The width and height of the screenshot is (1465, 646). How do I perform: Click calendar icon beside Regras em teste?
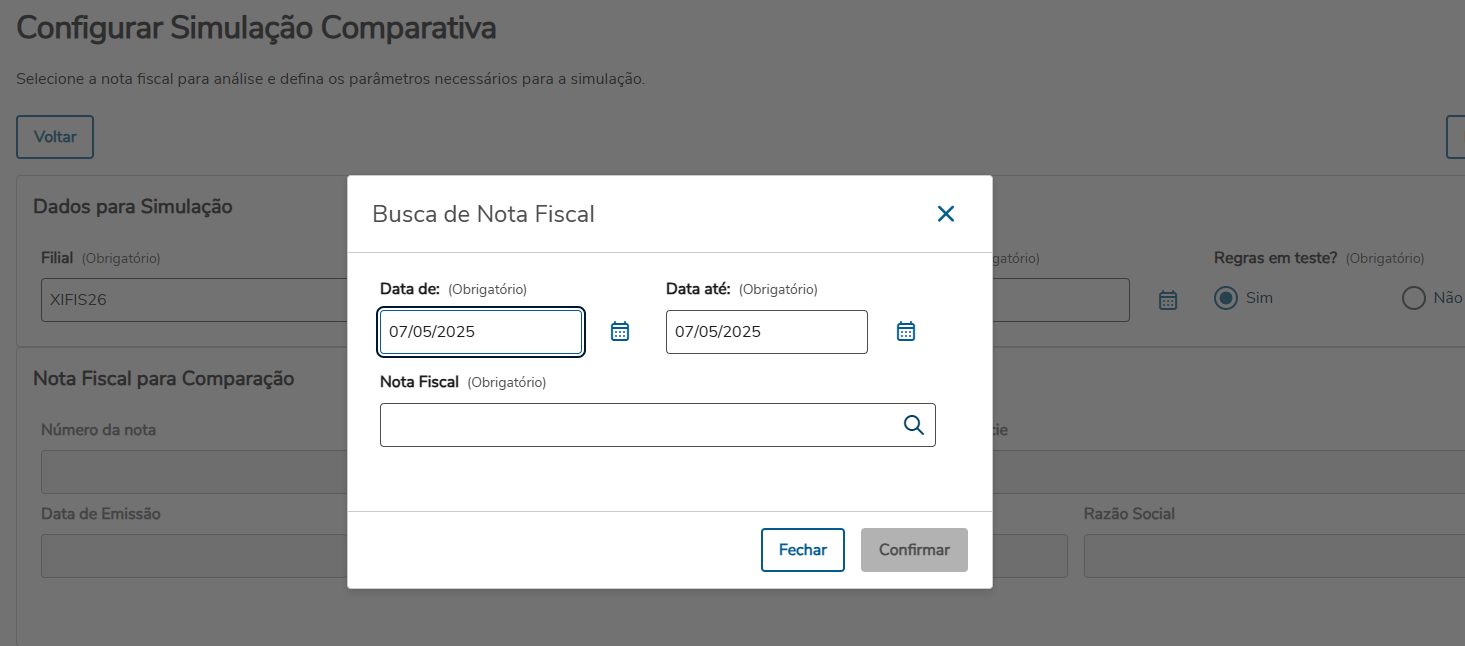pyautogui.click(x=1168, y=300)
